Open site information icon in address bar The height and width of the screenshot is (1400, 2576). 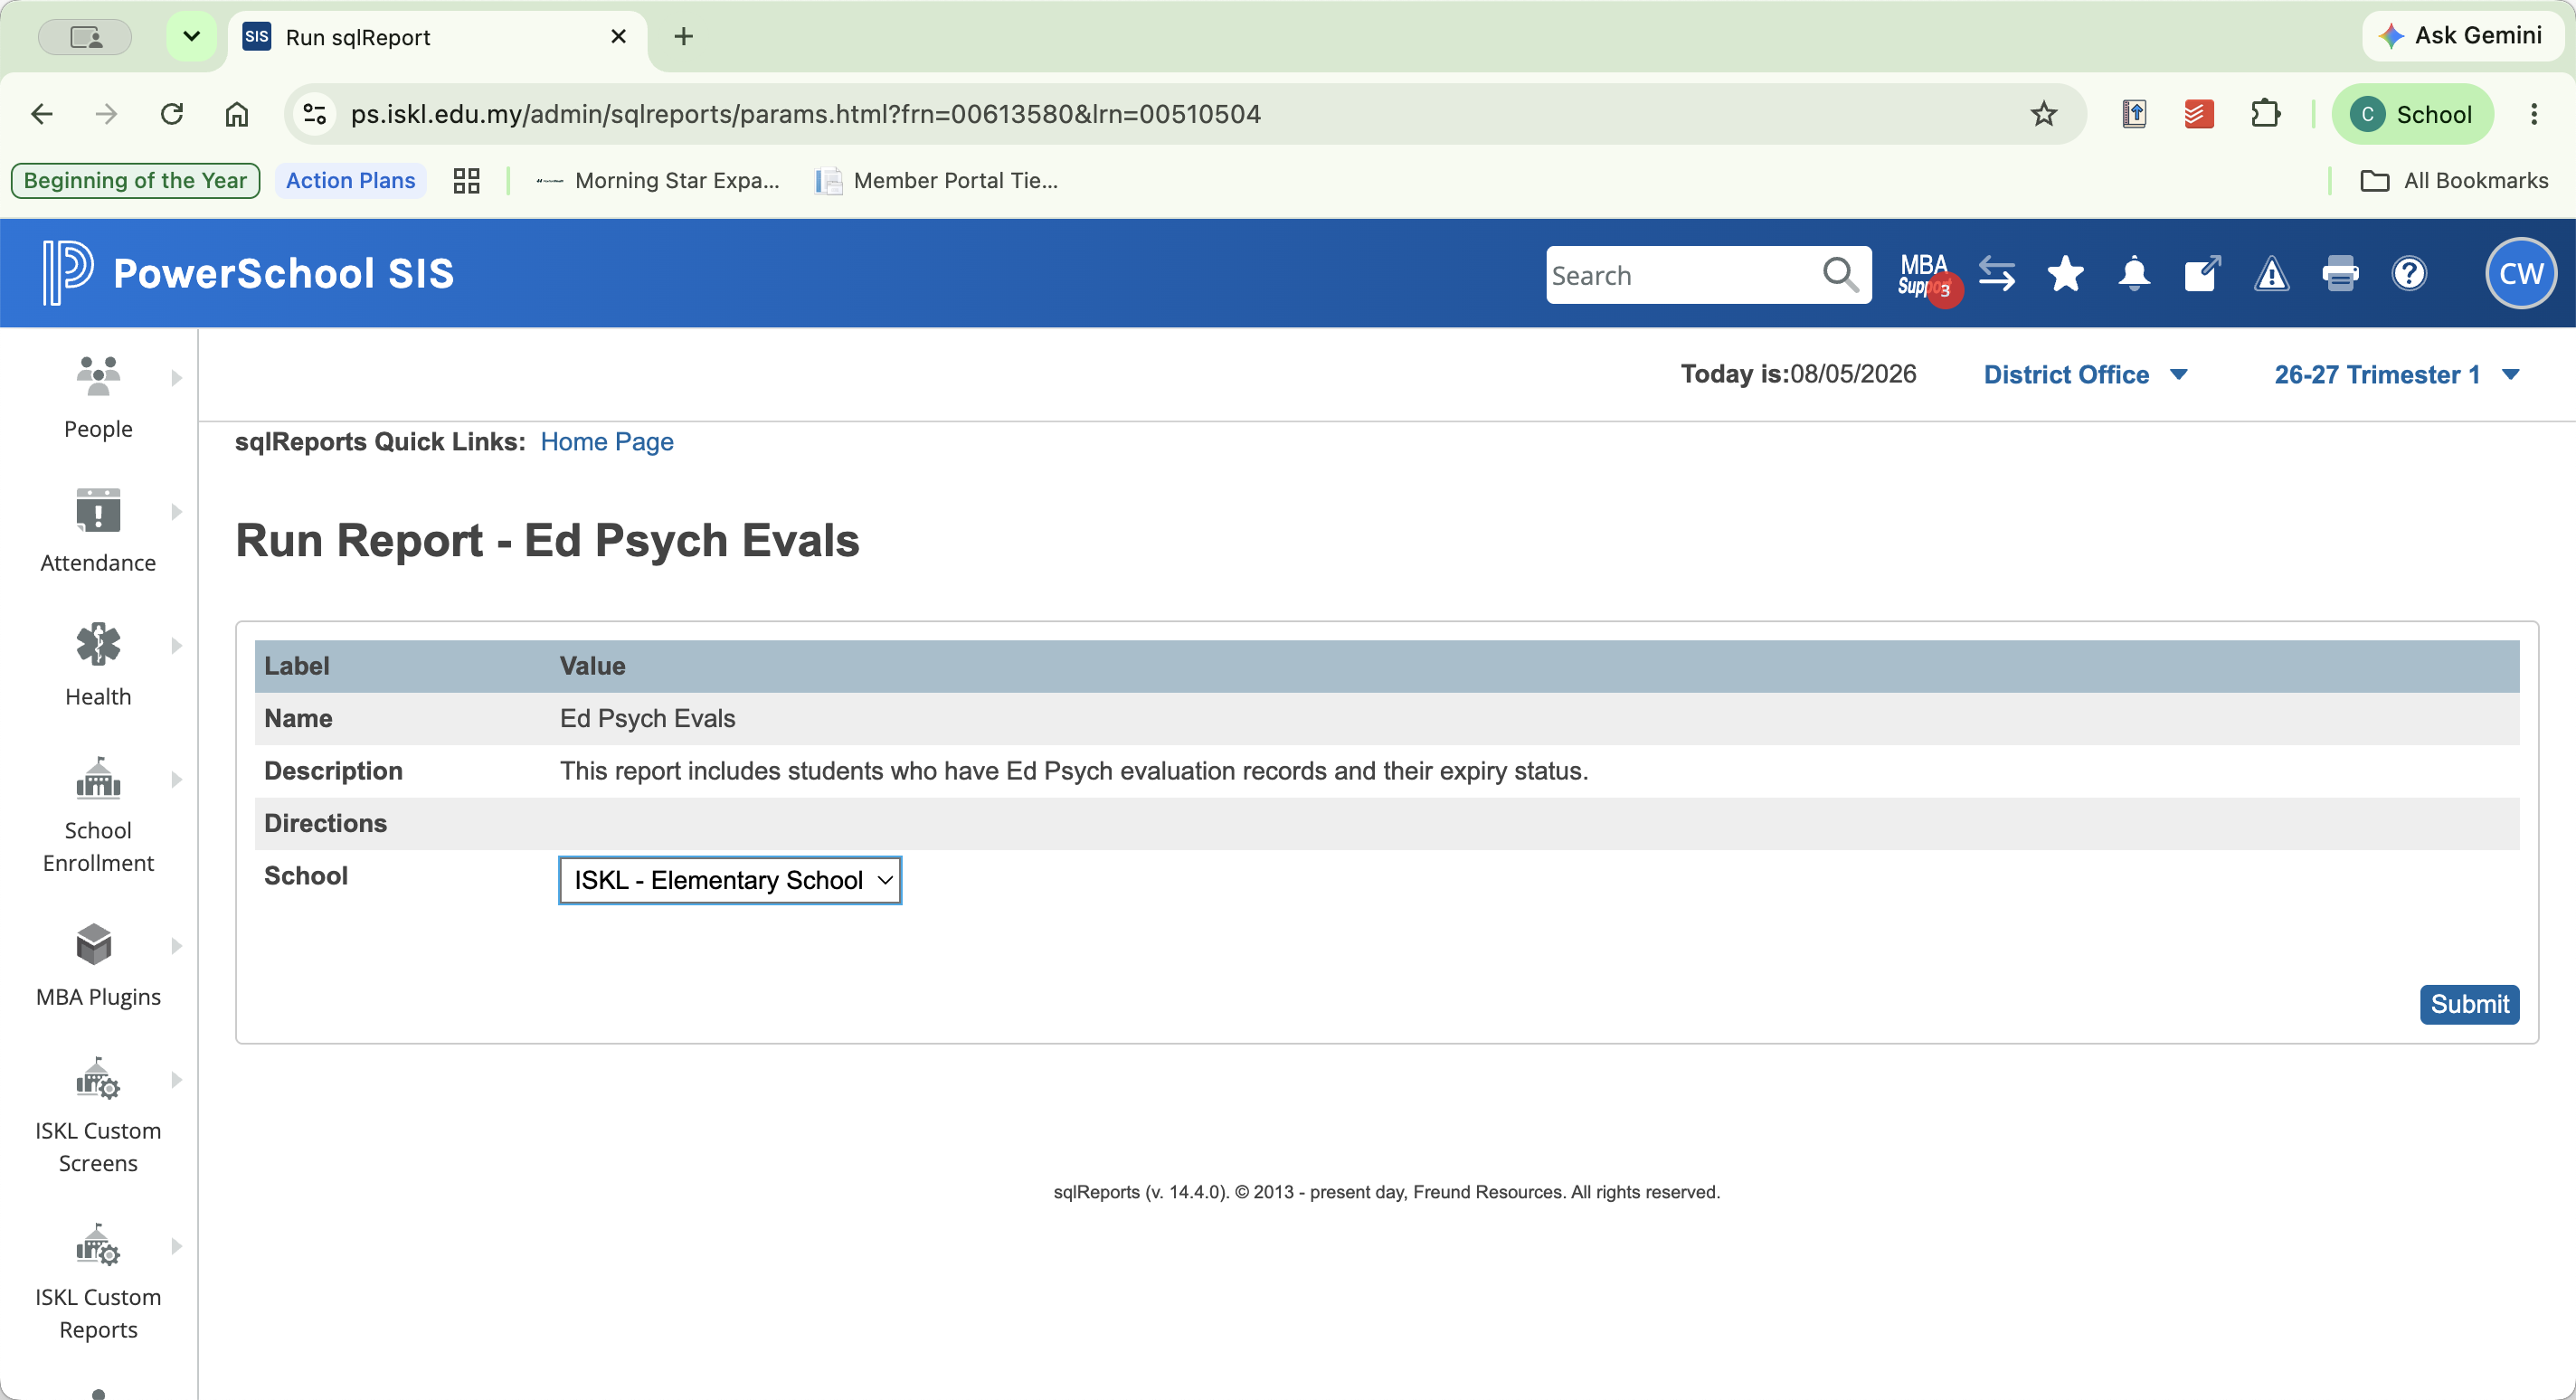click(315, 114)
